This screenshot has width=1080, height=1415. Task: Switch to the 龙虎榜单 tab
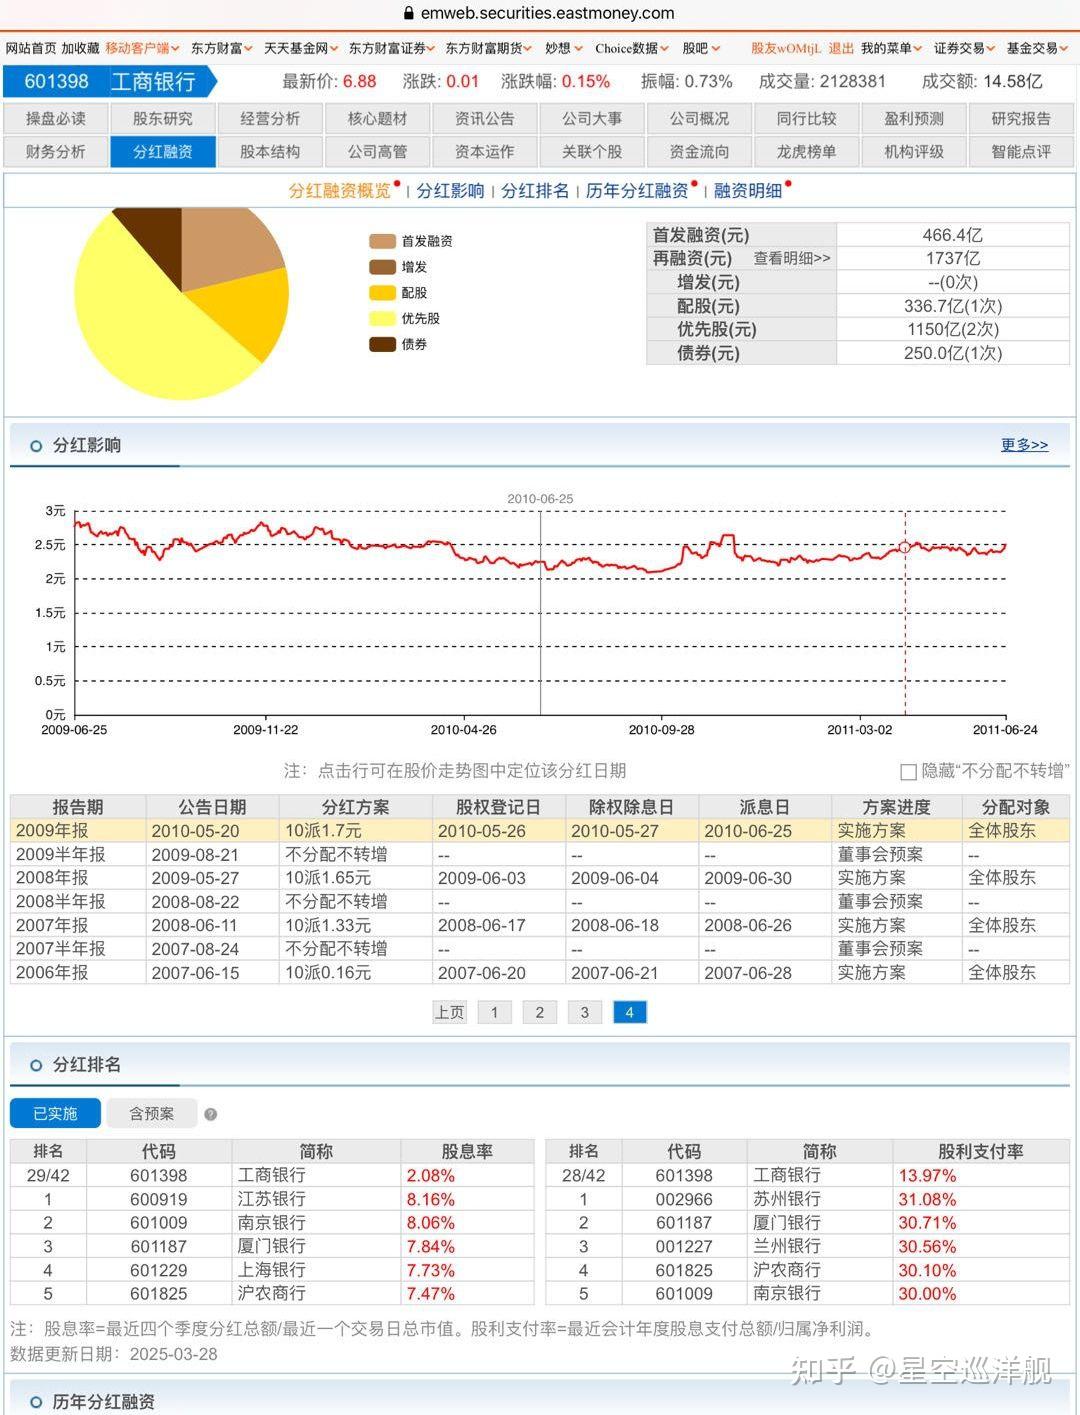click(x=807, y=152)
